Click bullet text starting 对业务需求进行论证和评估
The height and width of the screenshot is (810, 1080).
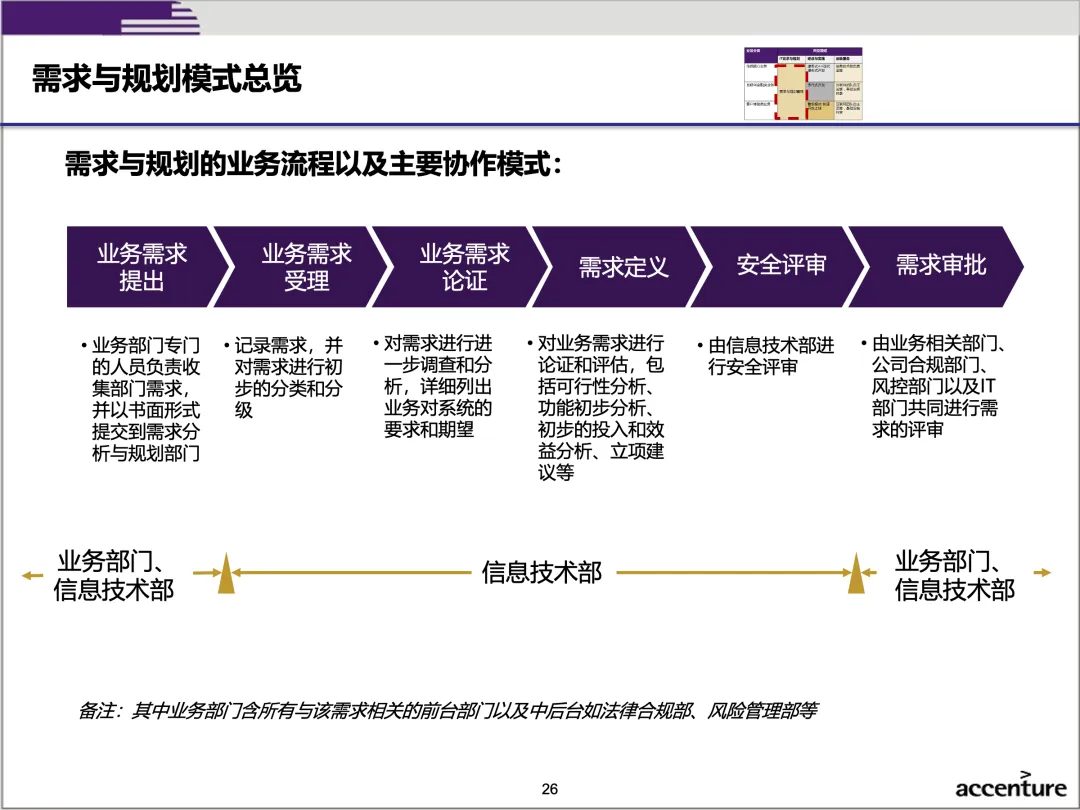[596, 408]
